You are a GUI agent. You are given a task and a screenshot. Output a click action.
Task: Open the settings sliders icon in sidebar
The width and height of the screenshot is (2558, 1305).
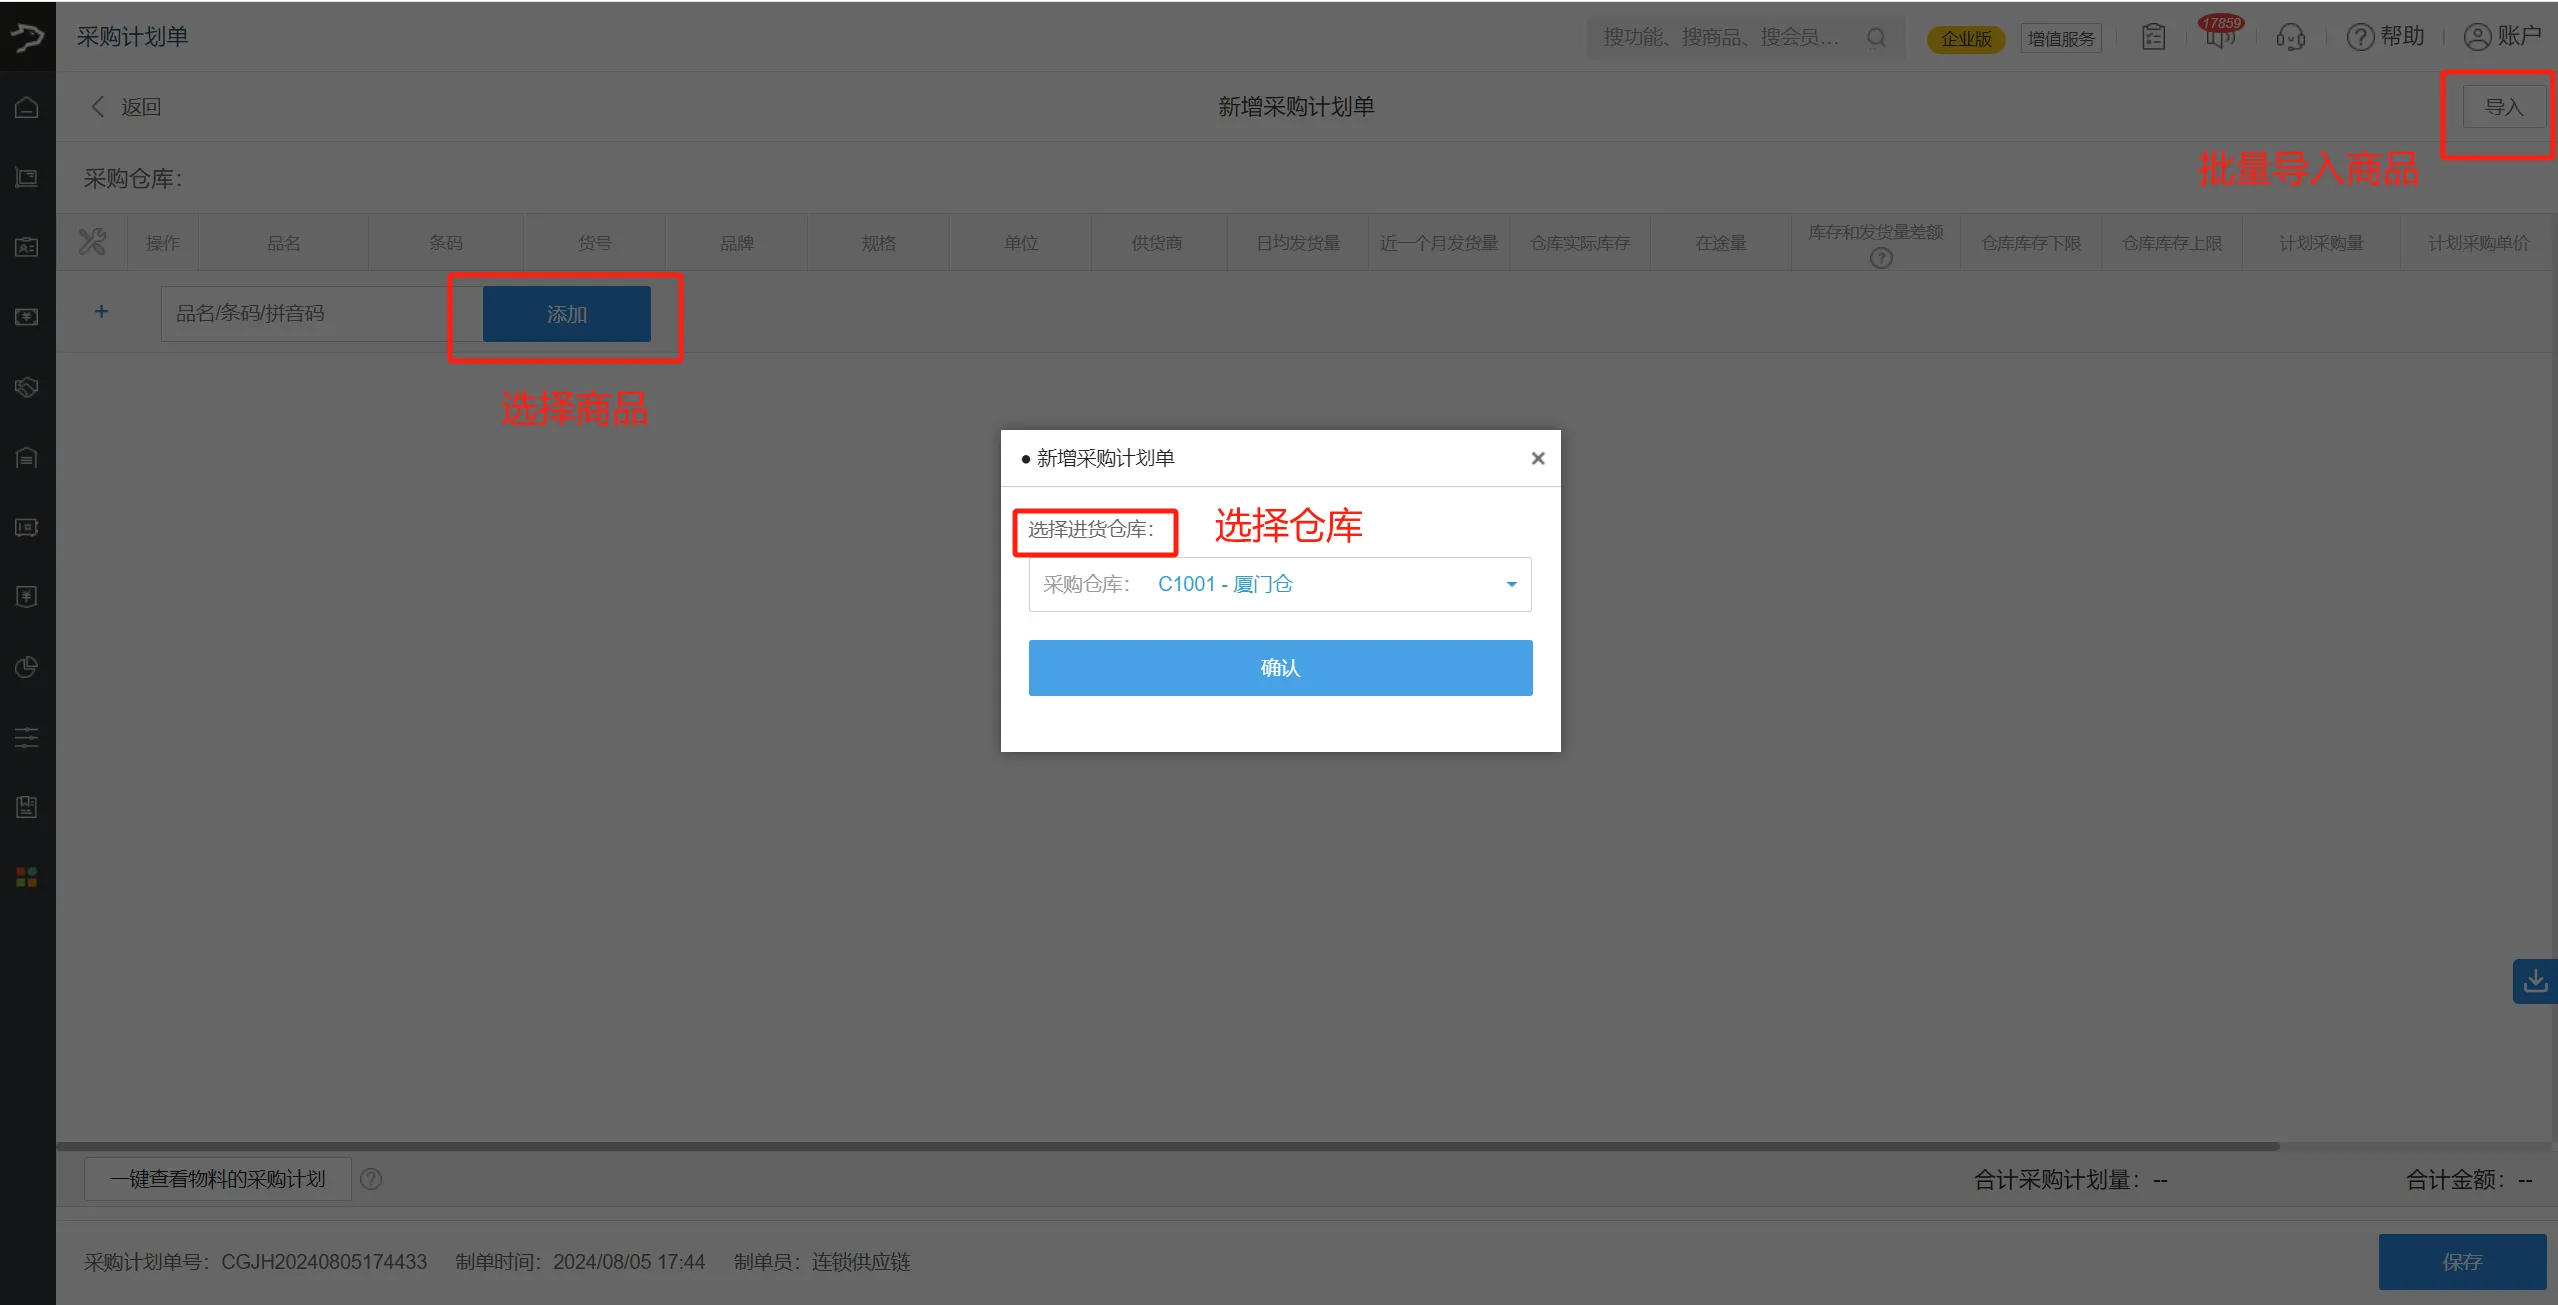[x=27, y=738]
